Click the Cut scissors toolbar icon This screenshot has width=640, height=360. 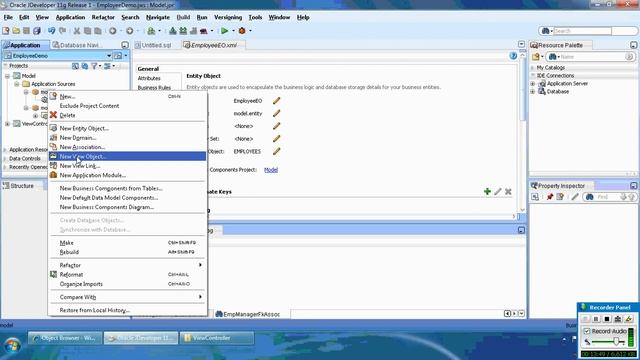pyautogui.click(x=77, y=31)
